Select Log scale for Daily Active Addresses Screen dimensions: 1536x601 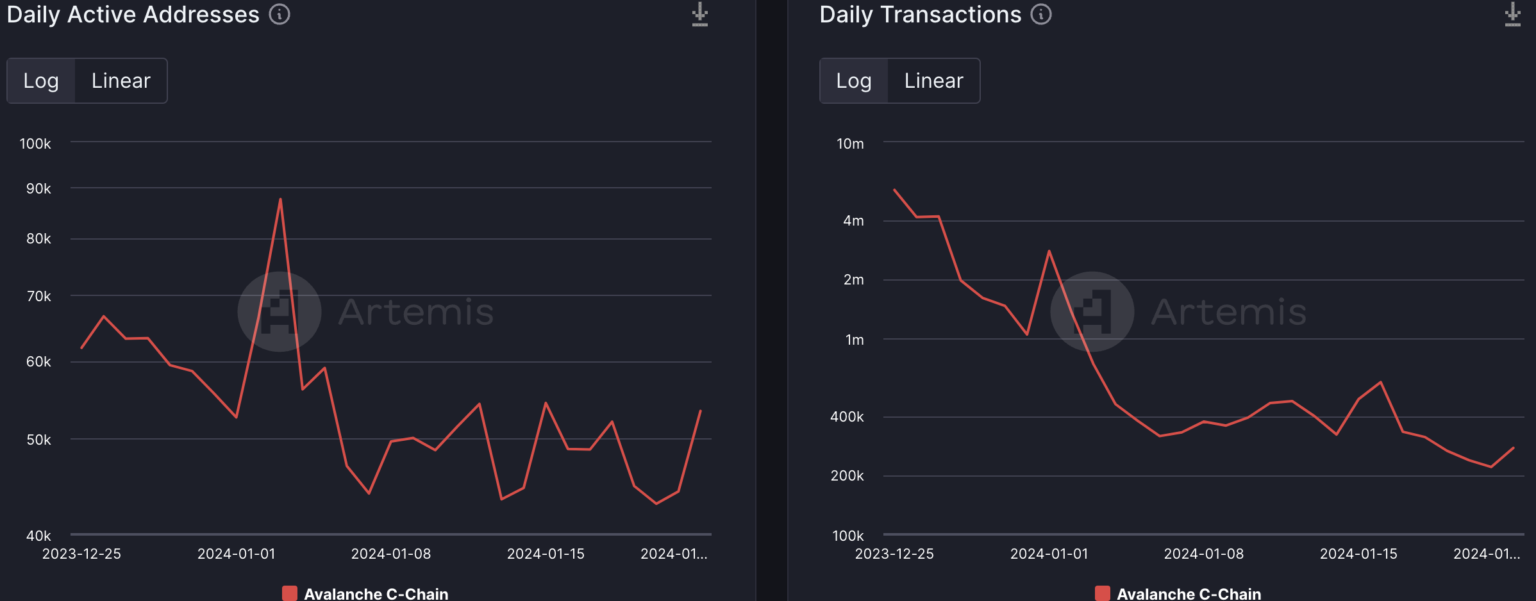[x=41, y=81]
